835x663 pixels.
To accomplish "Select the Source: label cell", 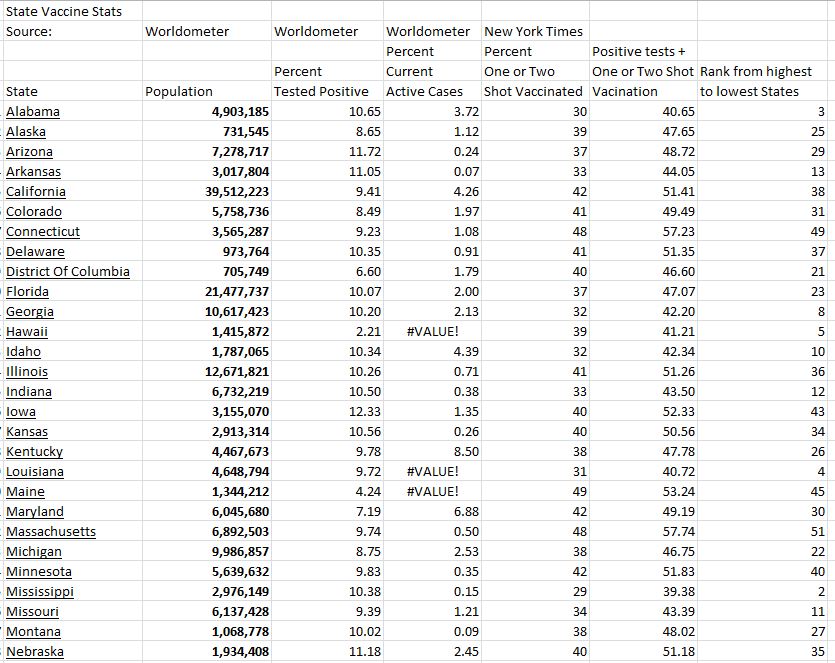I will (28, 32).
